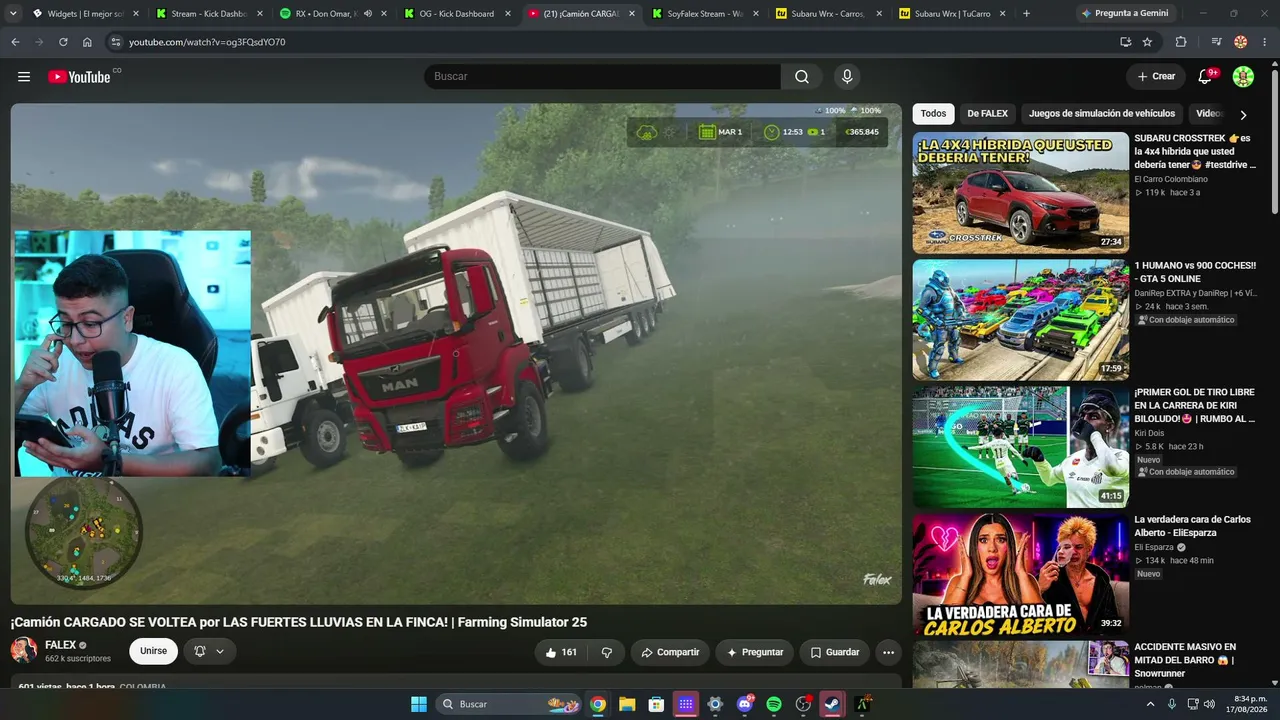The image size is (1280, 720).
Task: Open Discord from the taskbar
Action: click(745, 704)
